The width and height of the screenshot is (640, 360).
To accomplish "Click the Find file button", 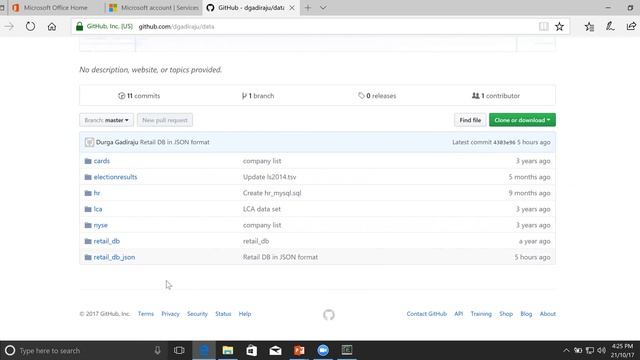I will click(470, 120).
